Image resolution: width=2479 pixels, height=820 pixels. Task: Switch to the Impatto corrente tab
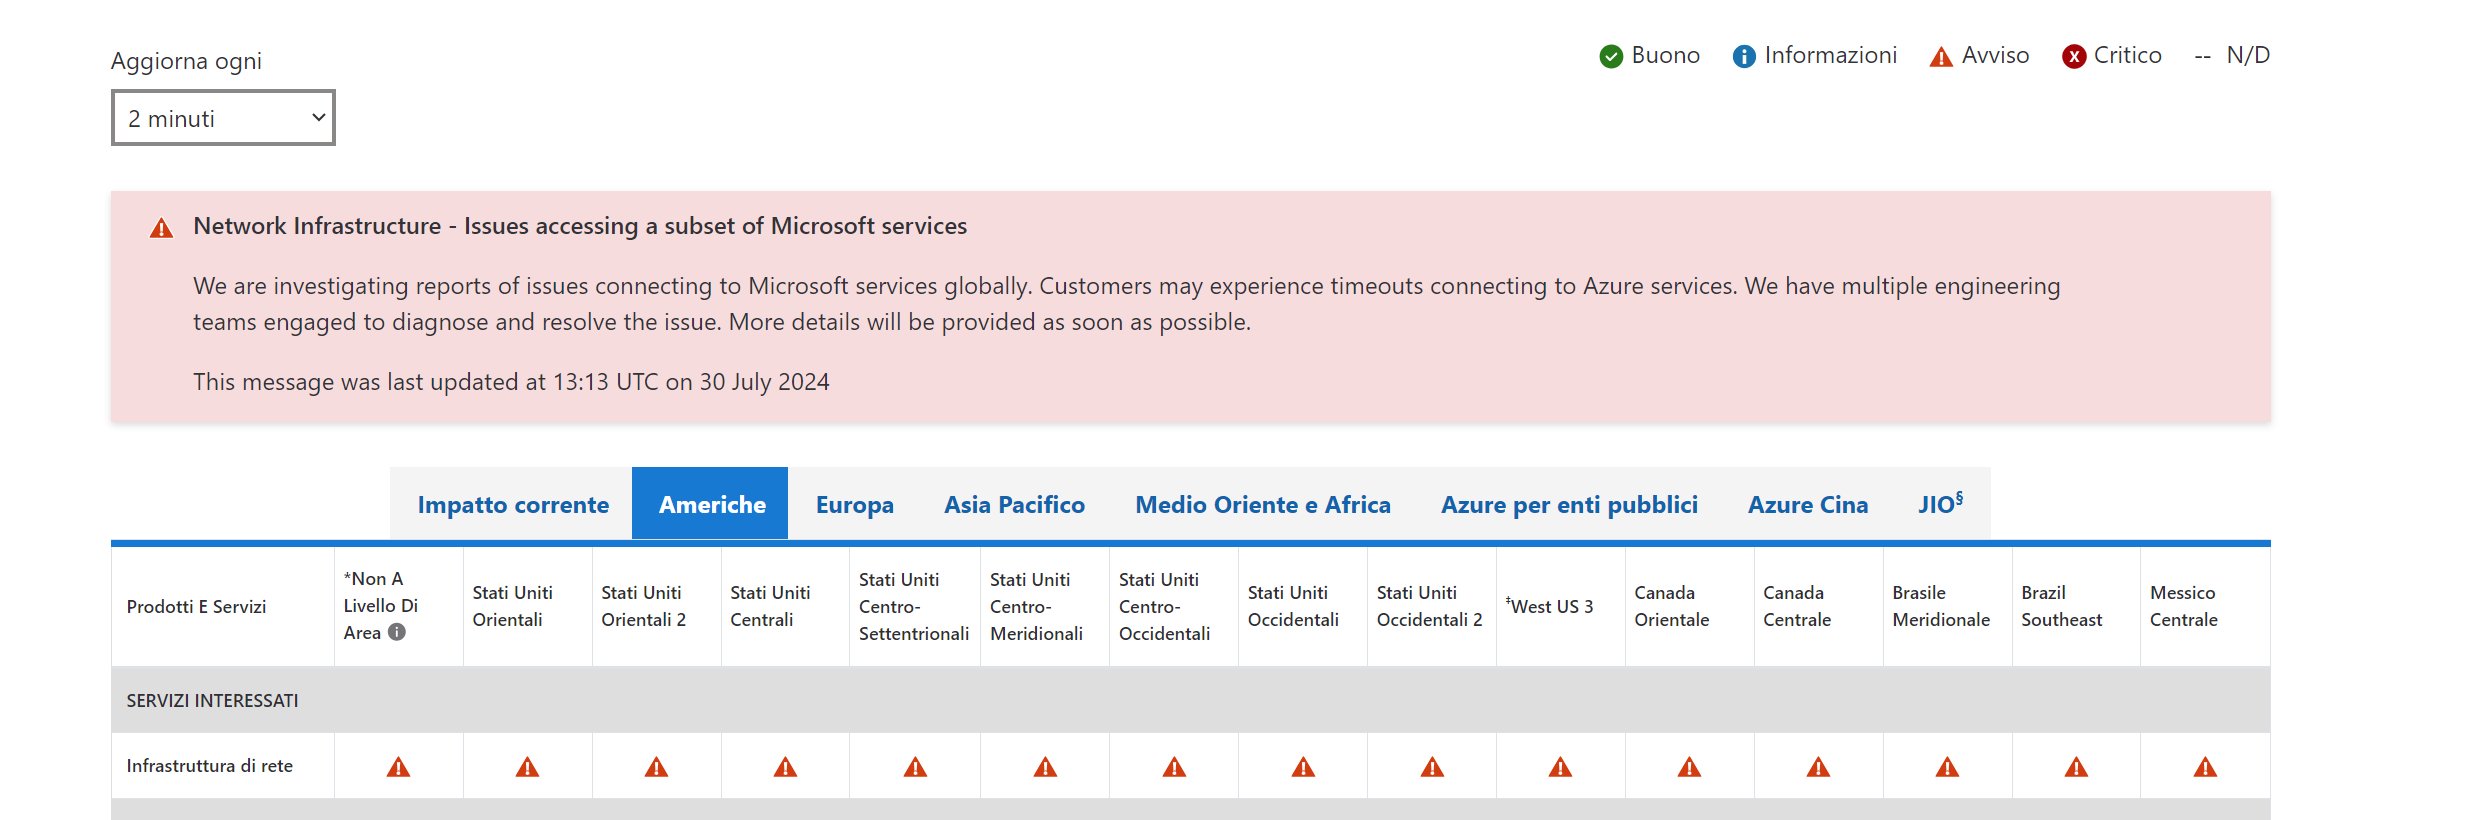click(513, 504)
